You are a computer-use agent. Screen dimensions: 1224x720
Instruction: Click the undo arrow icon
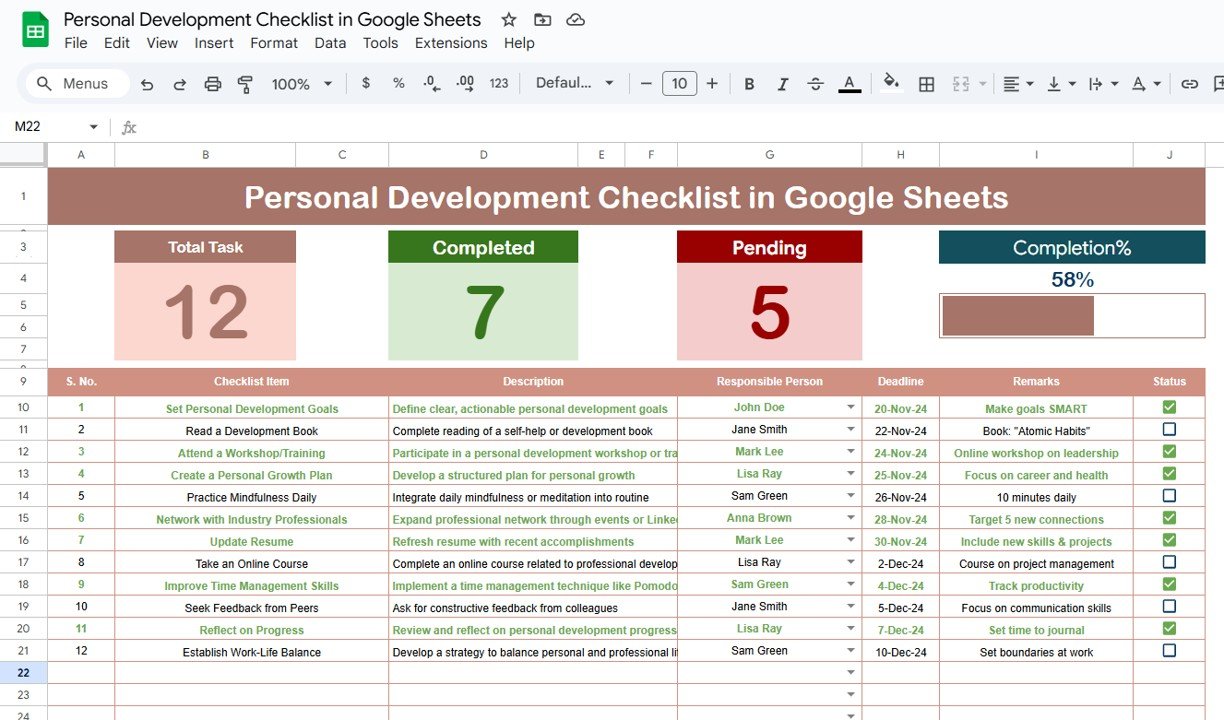pyautogui.click(x=147, y=84)
